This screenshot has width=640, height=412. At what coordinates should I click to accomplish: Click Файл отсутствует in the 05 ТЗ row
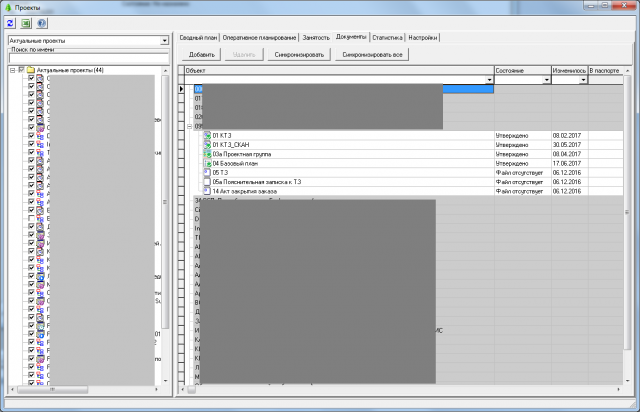tap(519, 172)
